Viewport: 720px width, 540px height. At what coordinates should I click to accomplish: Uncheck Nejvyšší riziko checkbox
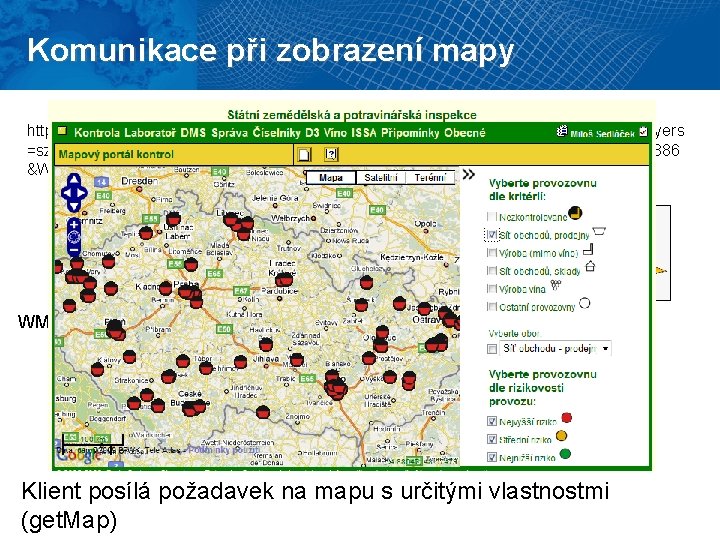492,421
